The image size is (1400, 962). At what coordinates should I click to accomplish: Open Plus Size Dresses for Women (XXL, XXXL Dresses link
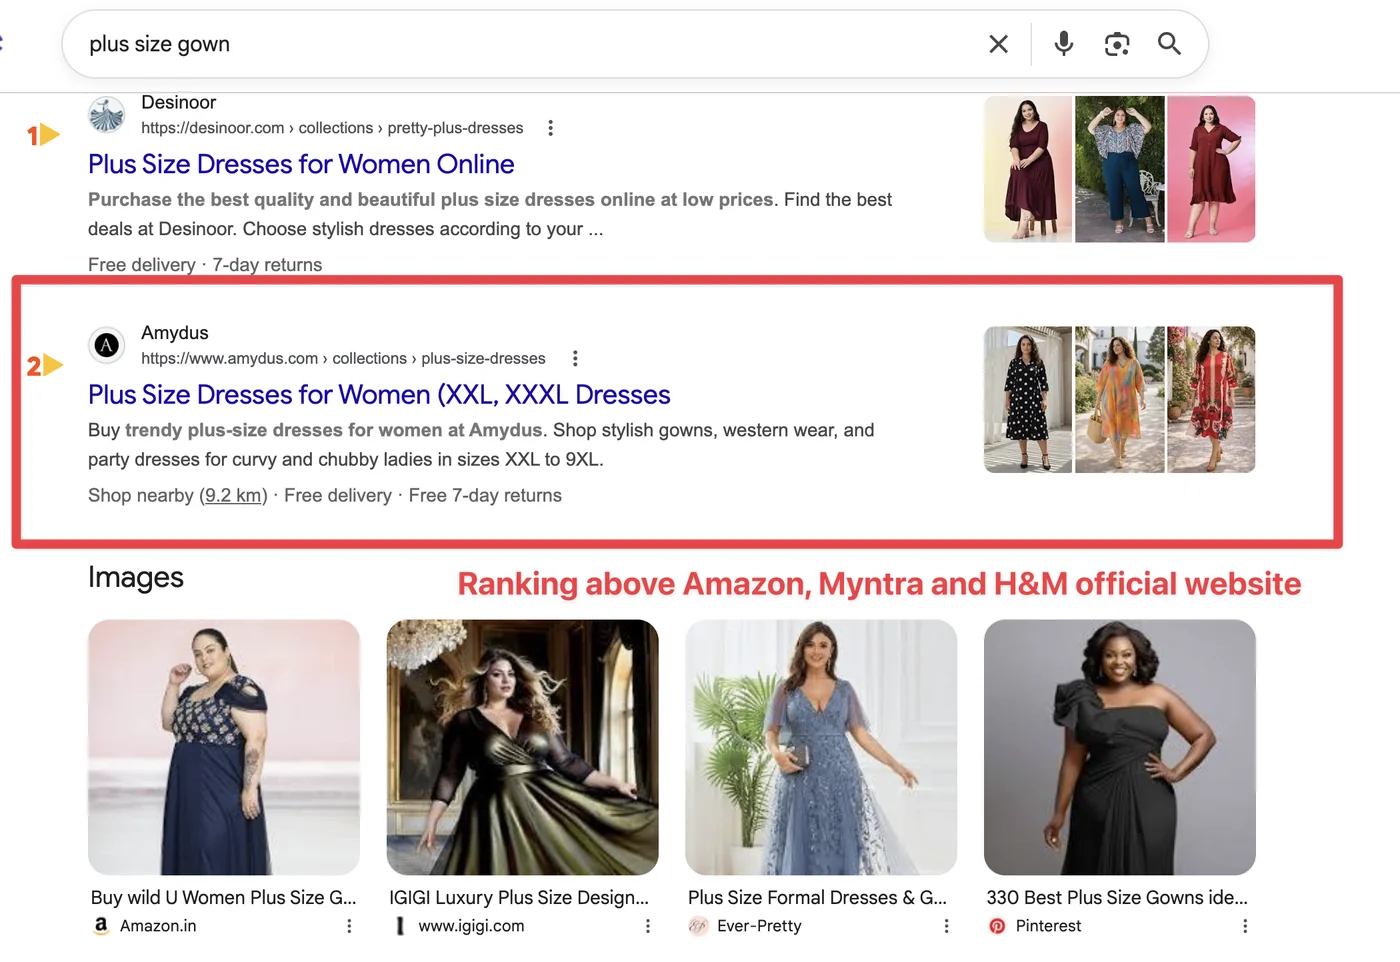(x=379, y=395)
